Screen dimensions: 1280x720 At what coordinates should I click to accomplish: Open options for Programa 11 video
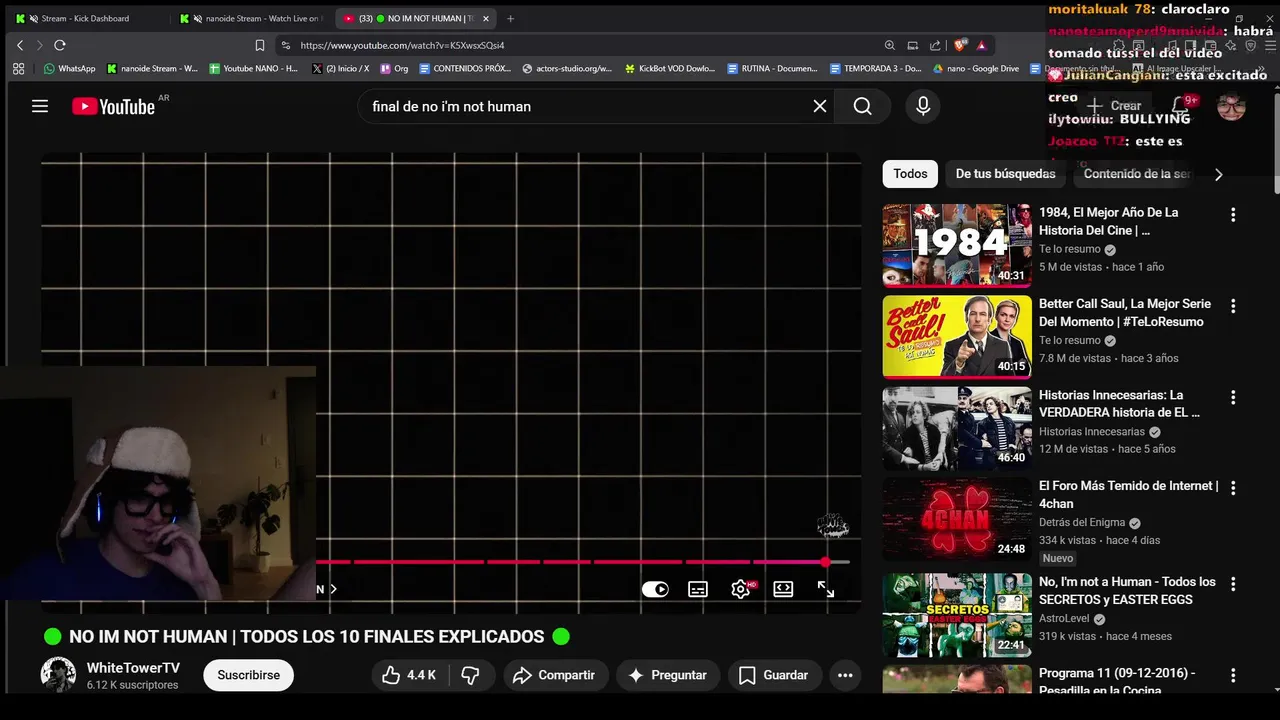[x=1233, y=675]
